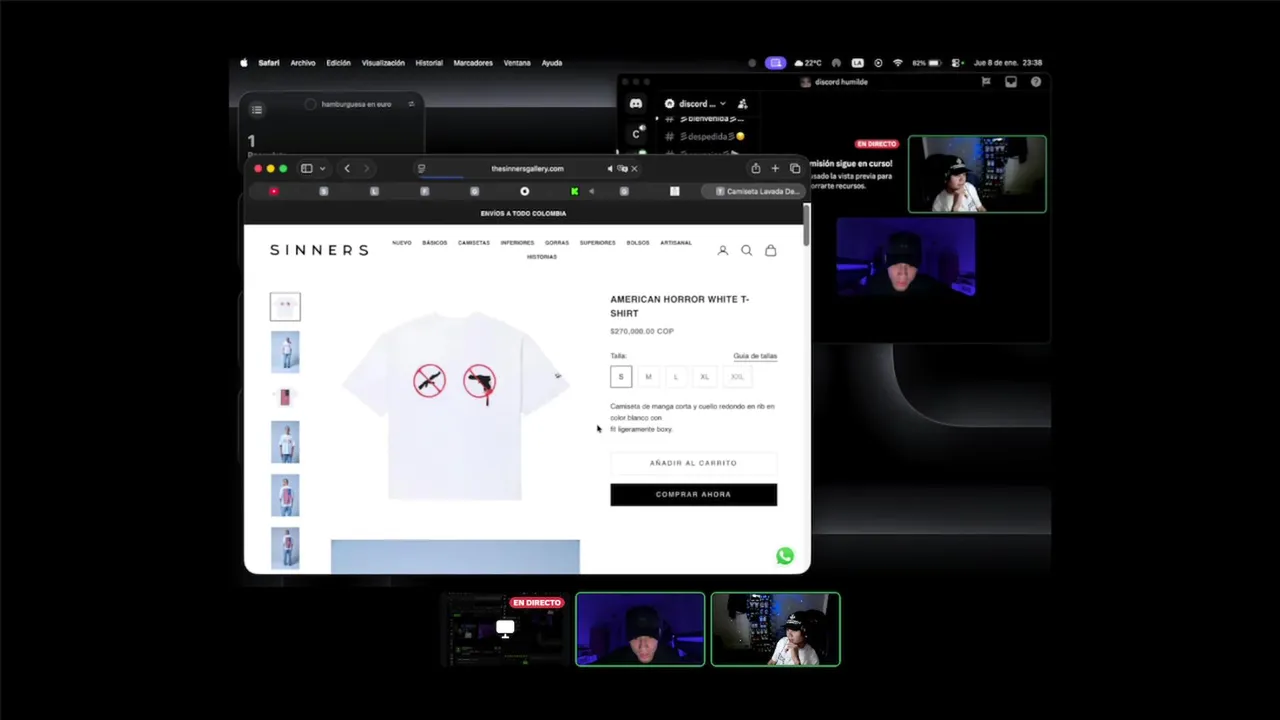Image resolution: width=1280 pixels, height=720 pixels.
Task: Select size XL
Action: 705,377
